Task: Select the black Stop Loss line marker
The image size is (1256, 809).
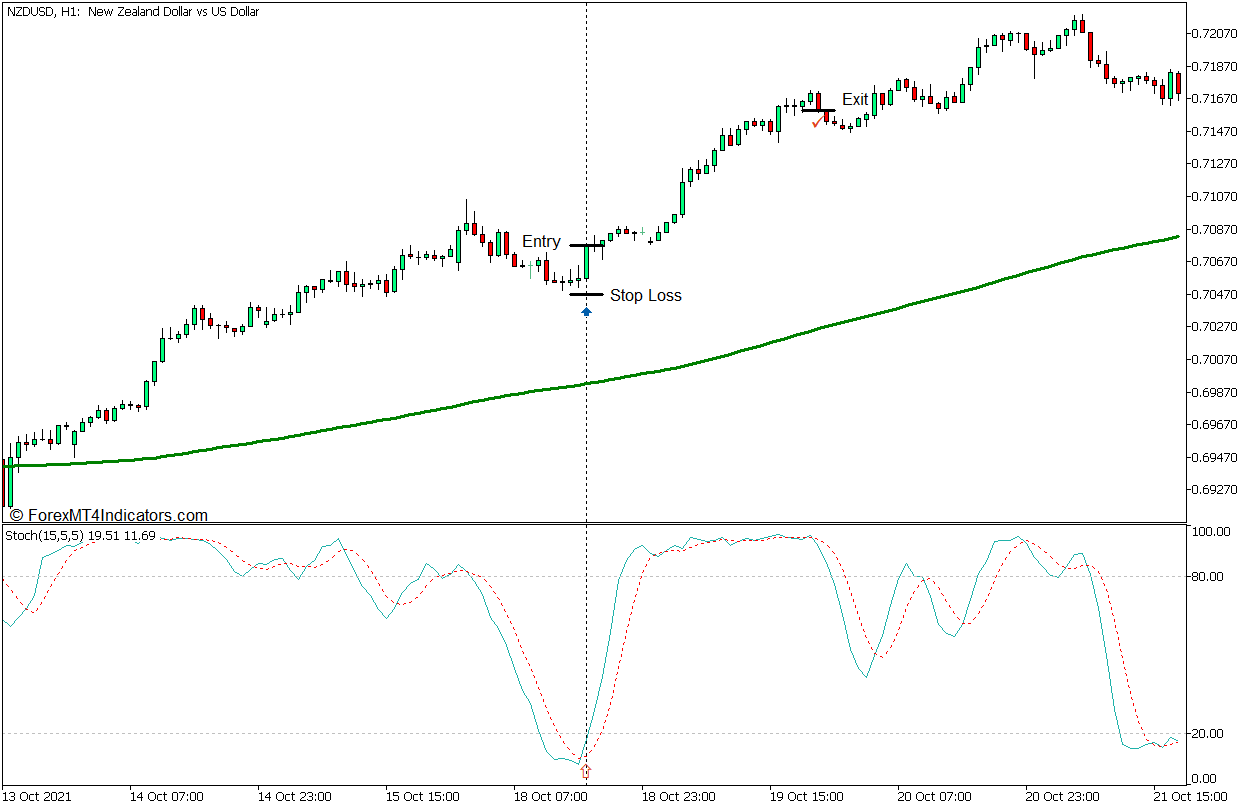Action: [586, 295]
